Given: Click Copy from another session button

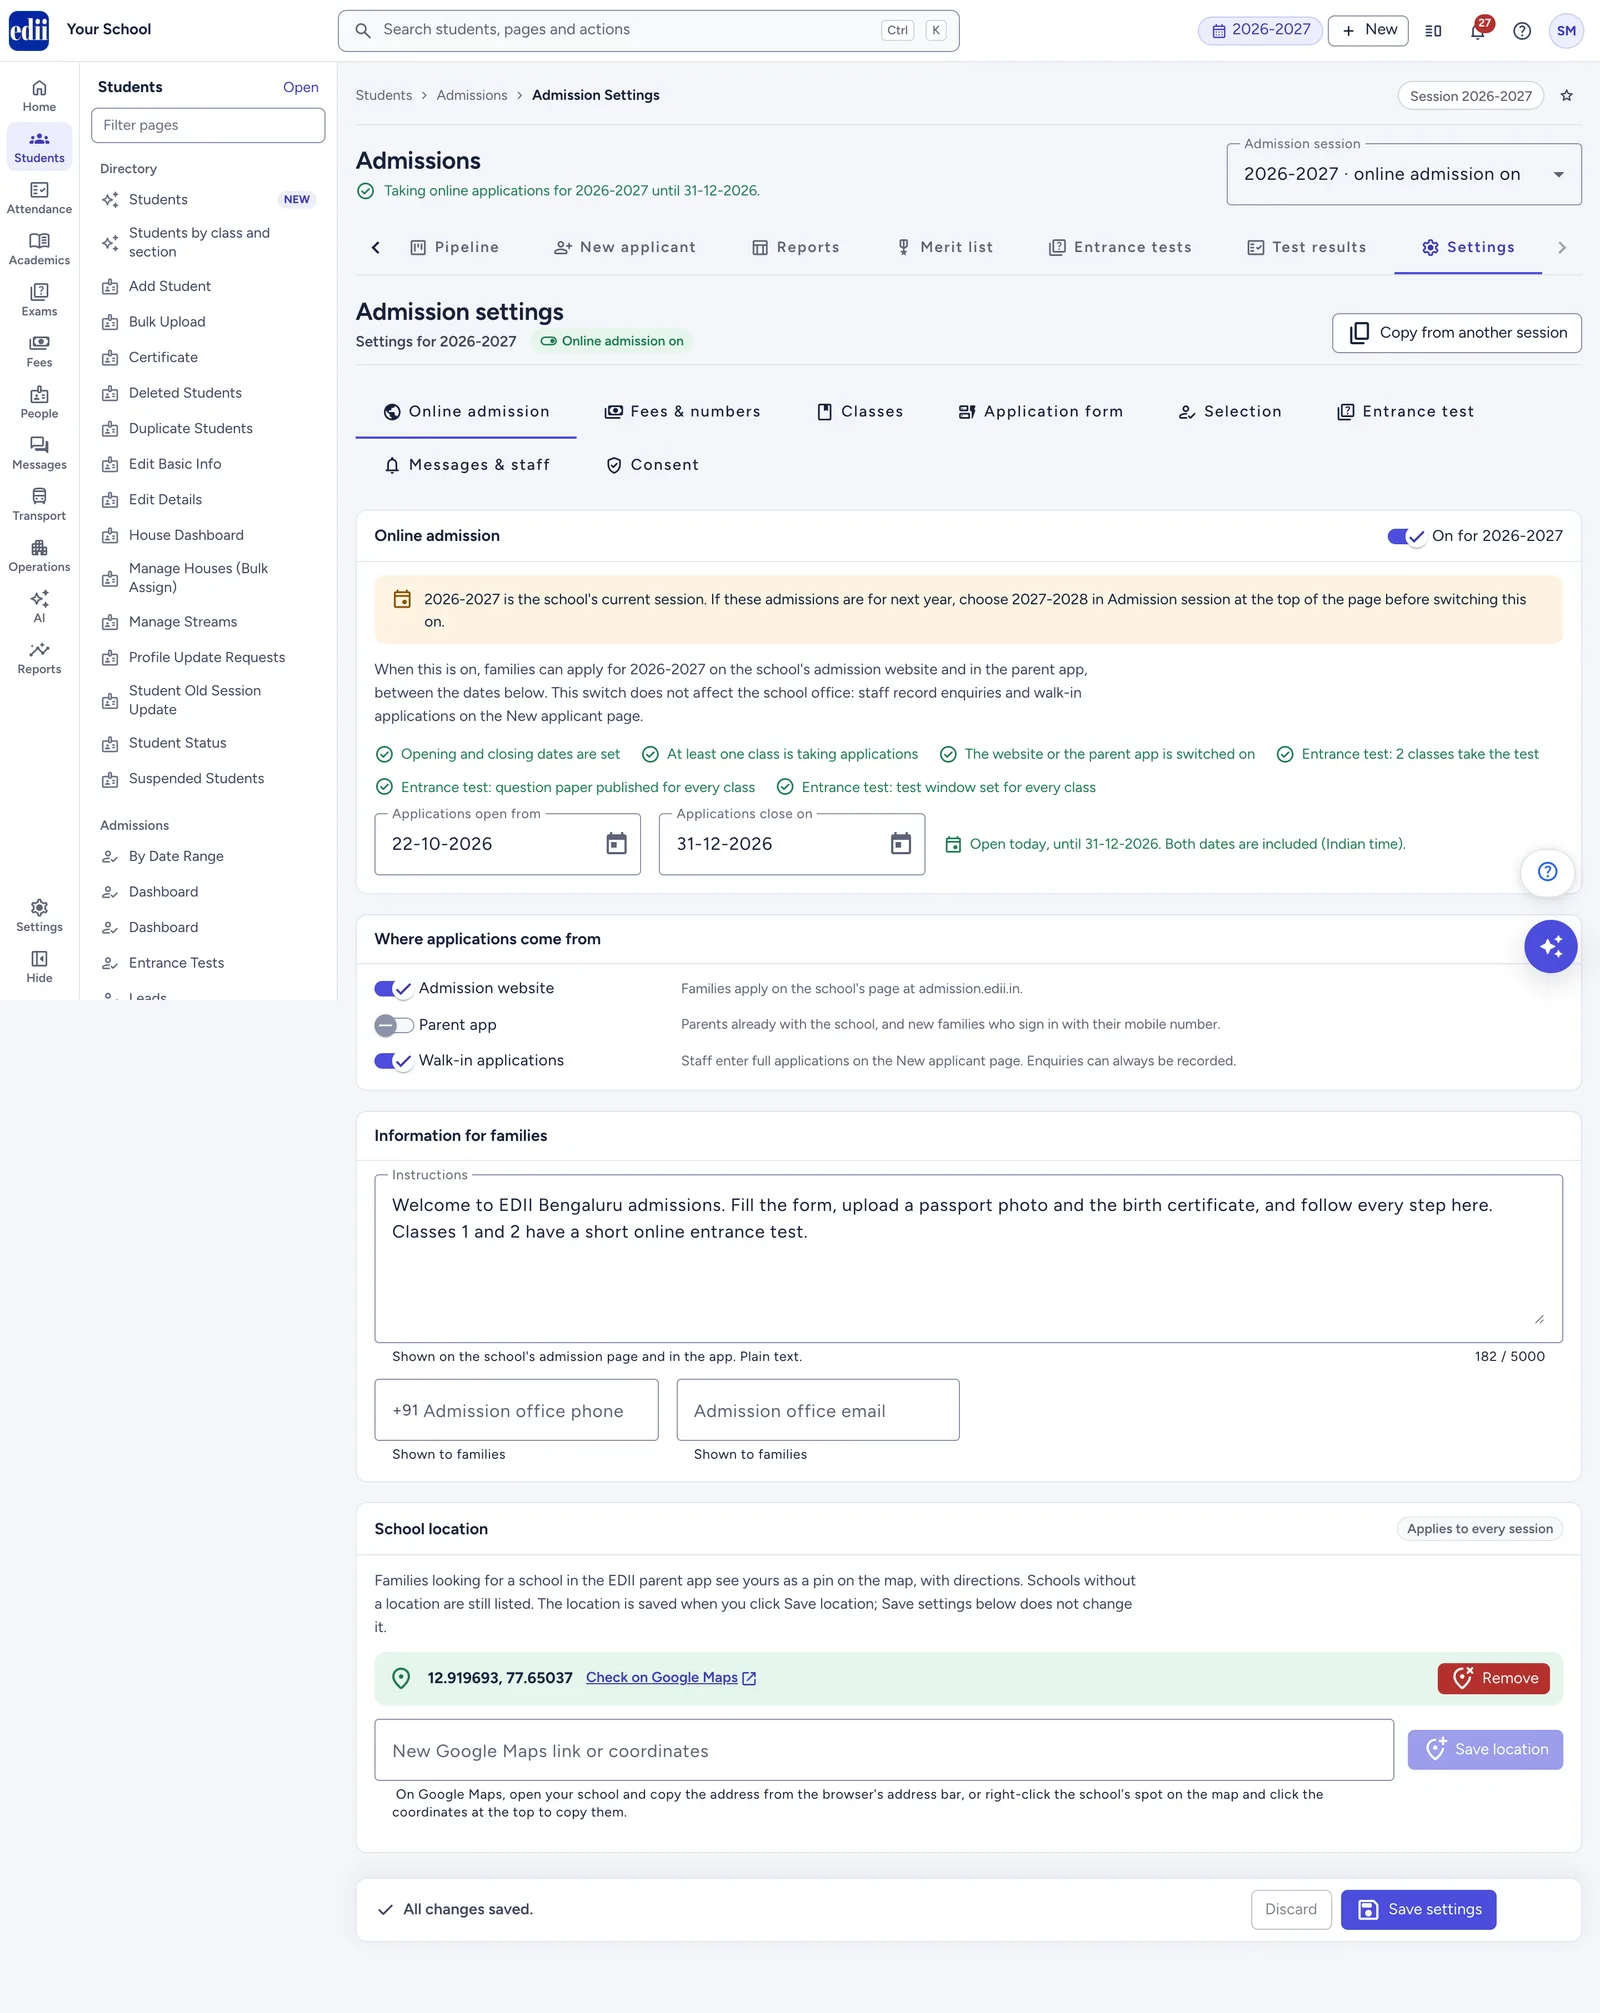Looking at the screenshot, I should [1456, 333].
